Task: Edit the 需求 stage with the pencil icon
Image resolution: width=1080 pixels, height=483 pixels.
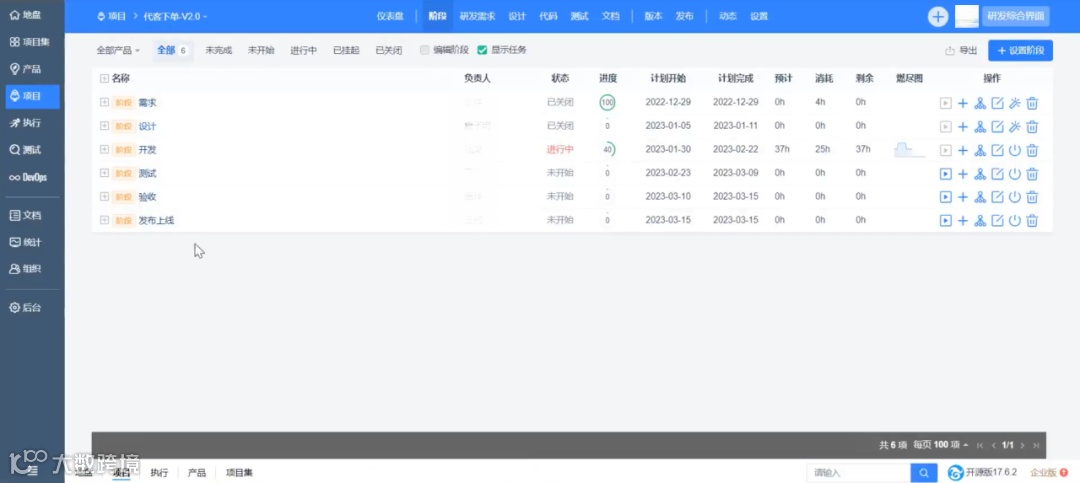Action: click(x=997, y=103)
